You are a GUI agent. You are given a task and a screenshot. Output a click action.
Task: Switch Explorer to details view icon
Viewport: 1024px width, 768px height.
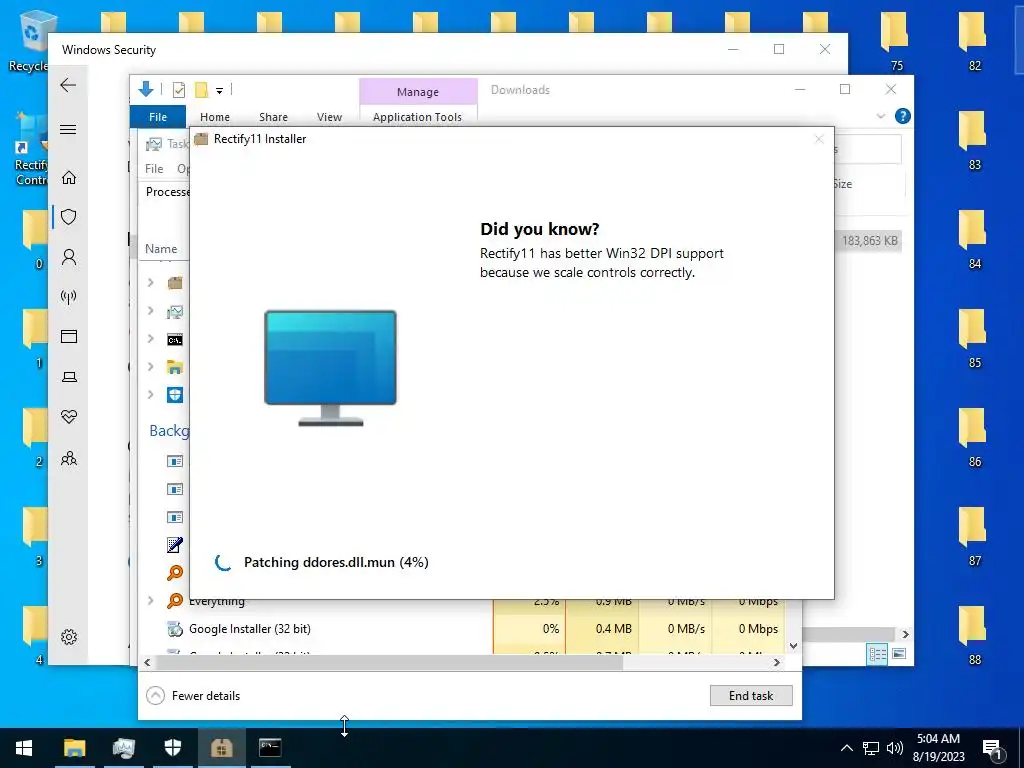877,654
